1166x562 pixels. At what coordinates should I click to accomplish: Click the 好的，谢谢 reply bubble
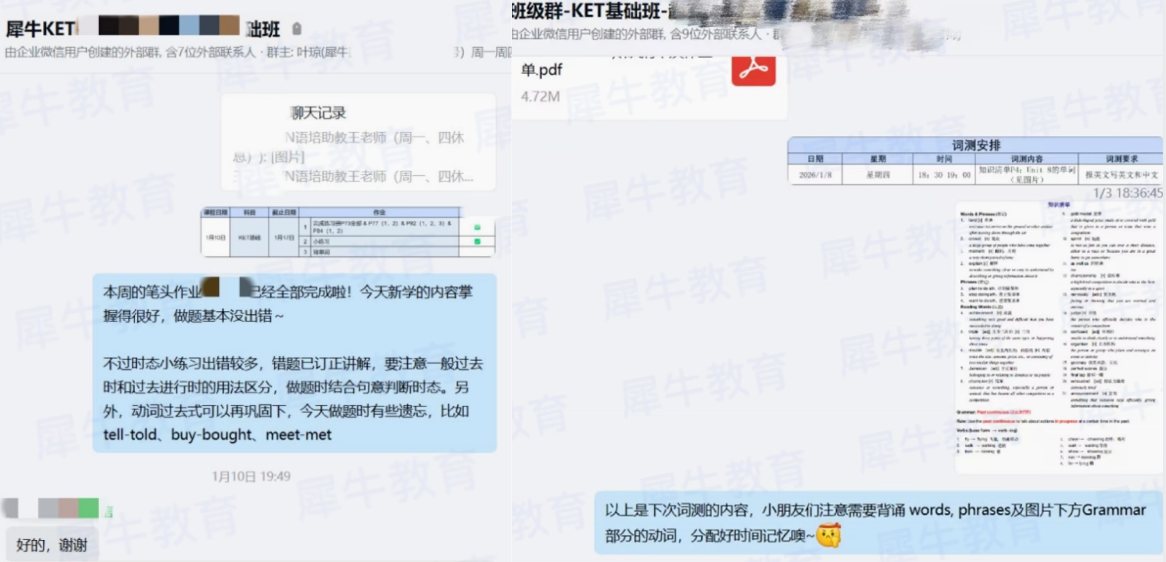pos(52,543)
